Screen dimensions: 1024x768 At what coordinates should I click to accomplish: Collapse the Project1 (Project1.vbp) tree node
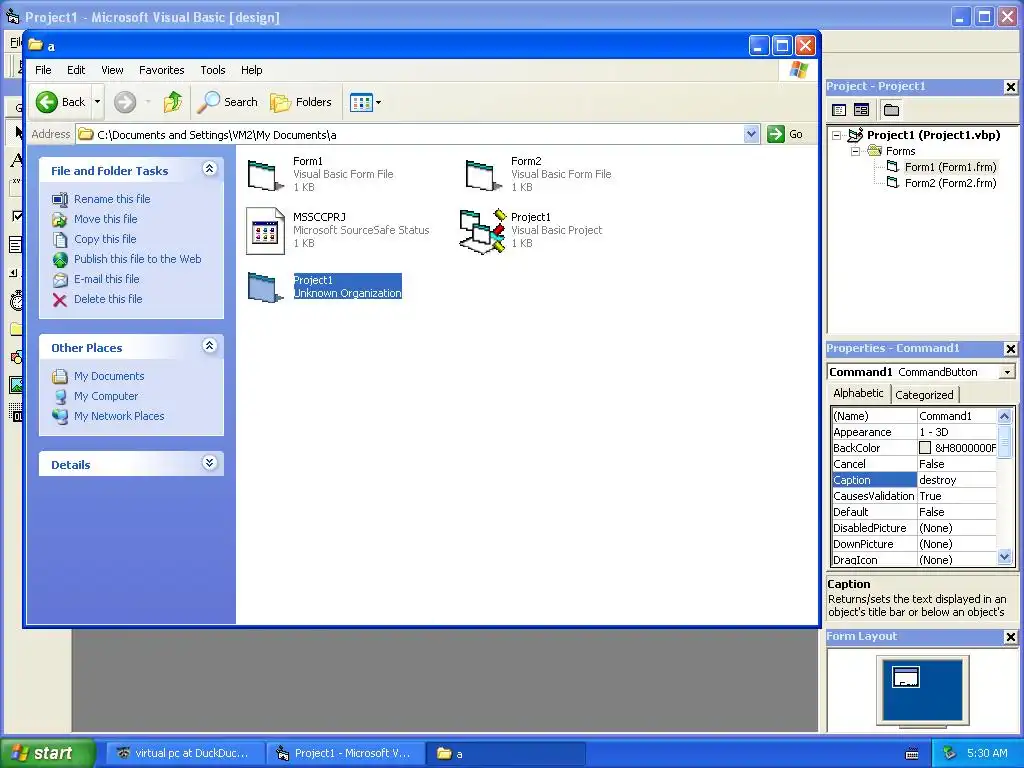(x=837, y=135)
